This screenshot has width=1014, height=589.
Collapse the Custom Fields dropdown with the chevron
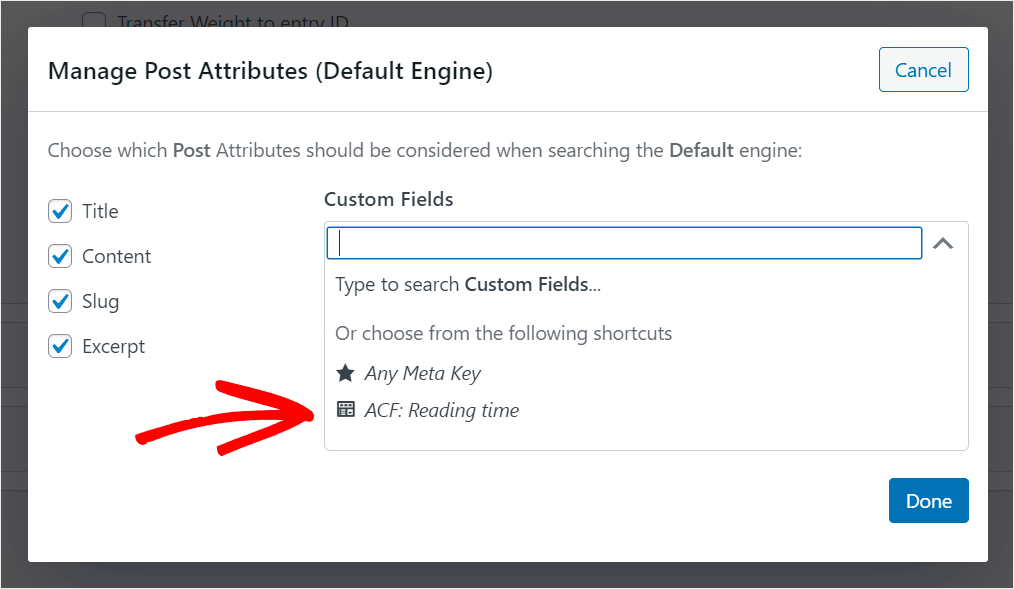(943, 244)
